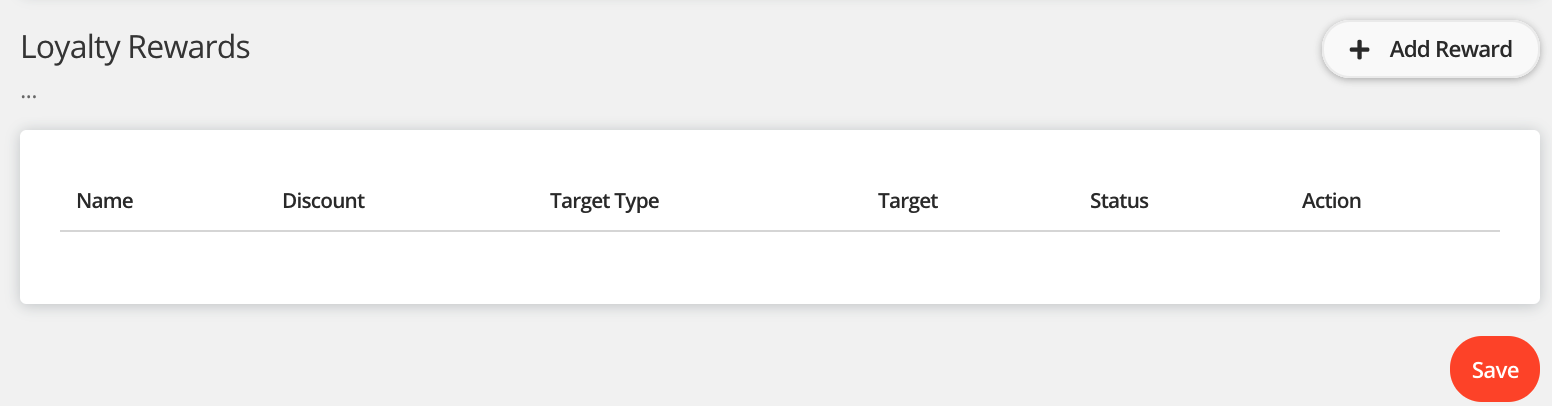Image resolution: width=1552 pixels, height=406 pixels.
Task: Click the gray area between heading and Add Reward
Action: [x=780, y=50]
